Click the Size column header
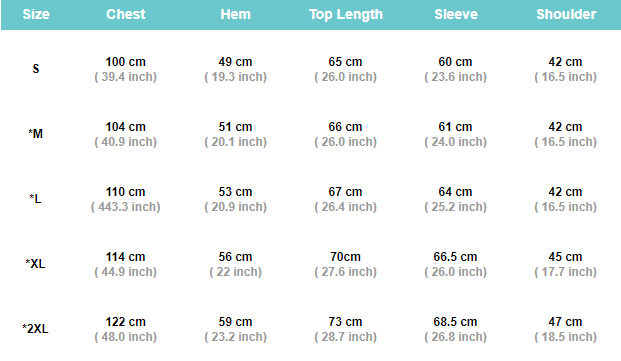Screen dimensions: 621x361 (36, 14)
